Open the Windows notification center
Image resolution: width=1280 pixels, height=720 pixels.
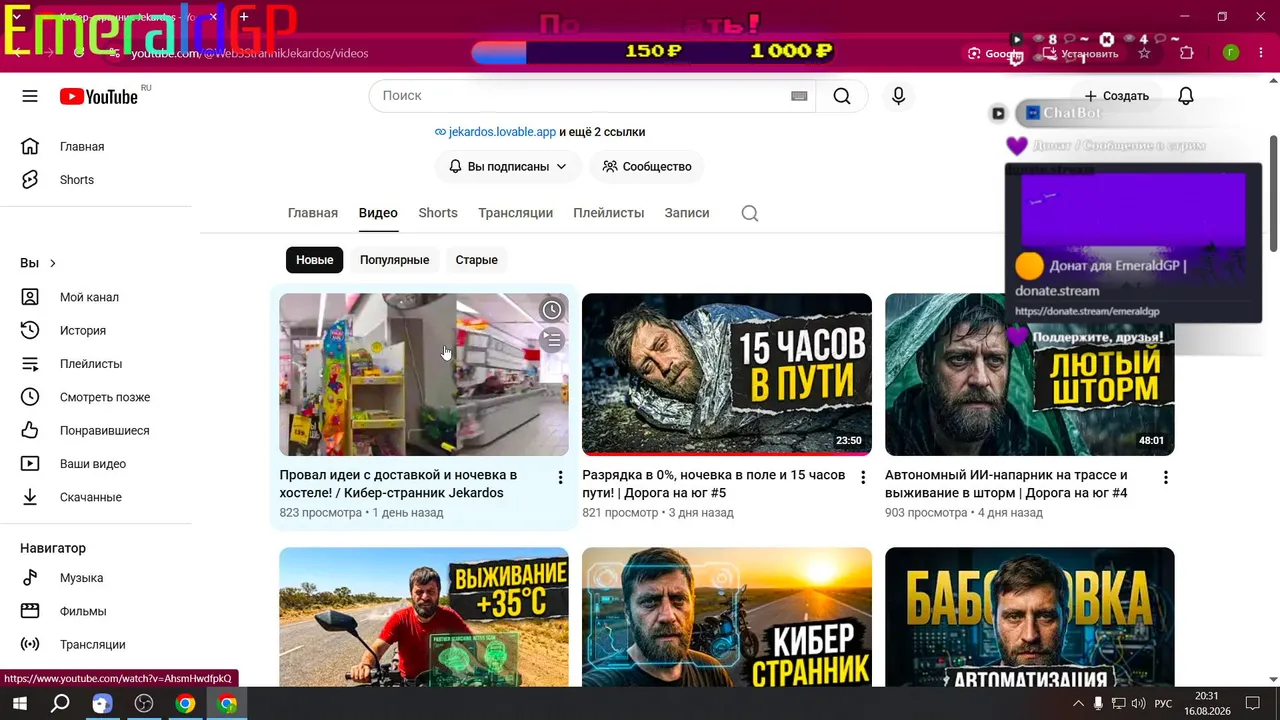pyautogui.click(x=1252, y=704)
